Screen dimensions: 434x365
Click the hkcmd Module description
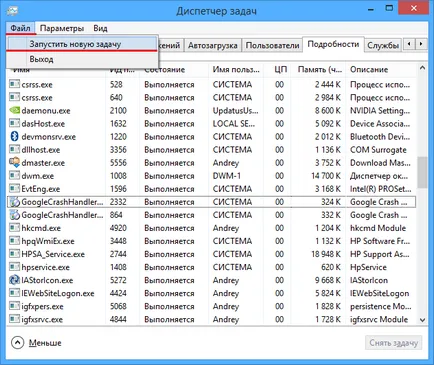[x=378, y=228]
